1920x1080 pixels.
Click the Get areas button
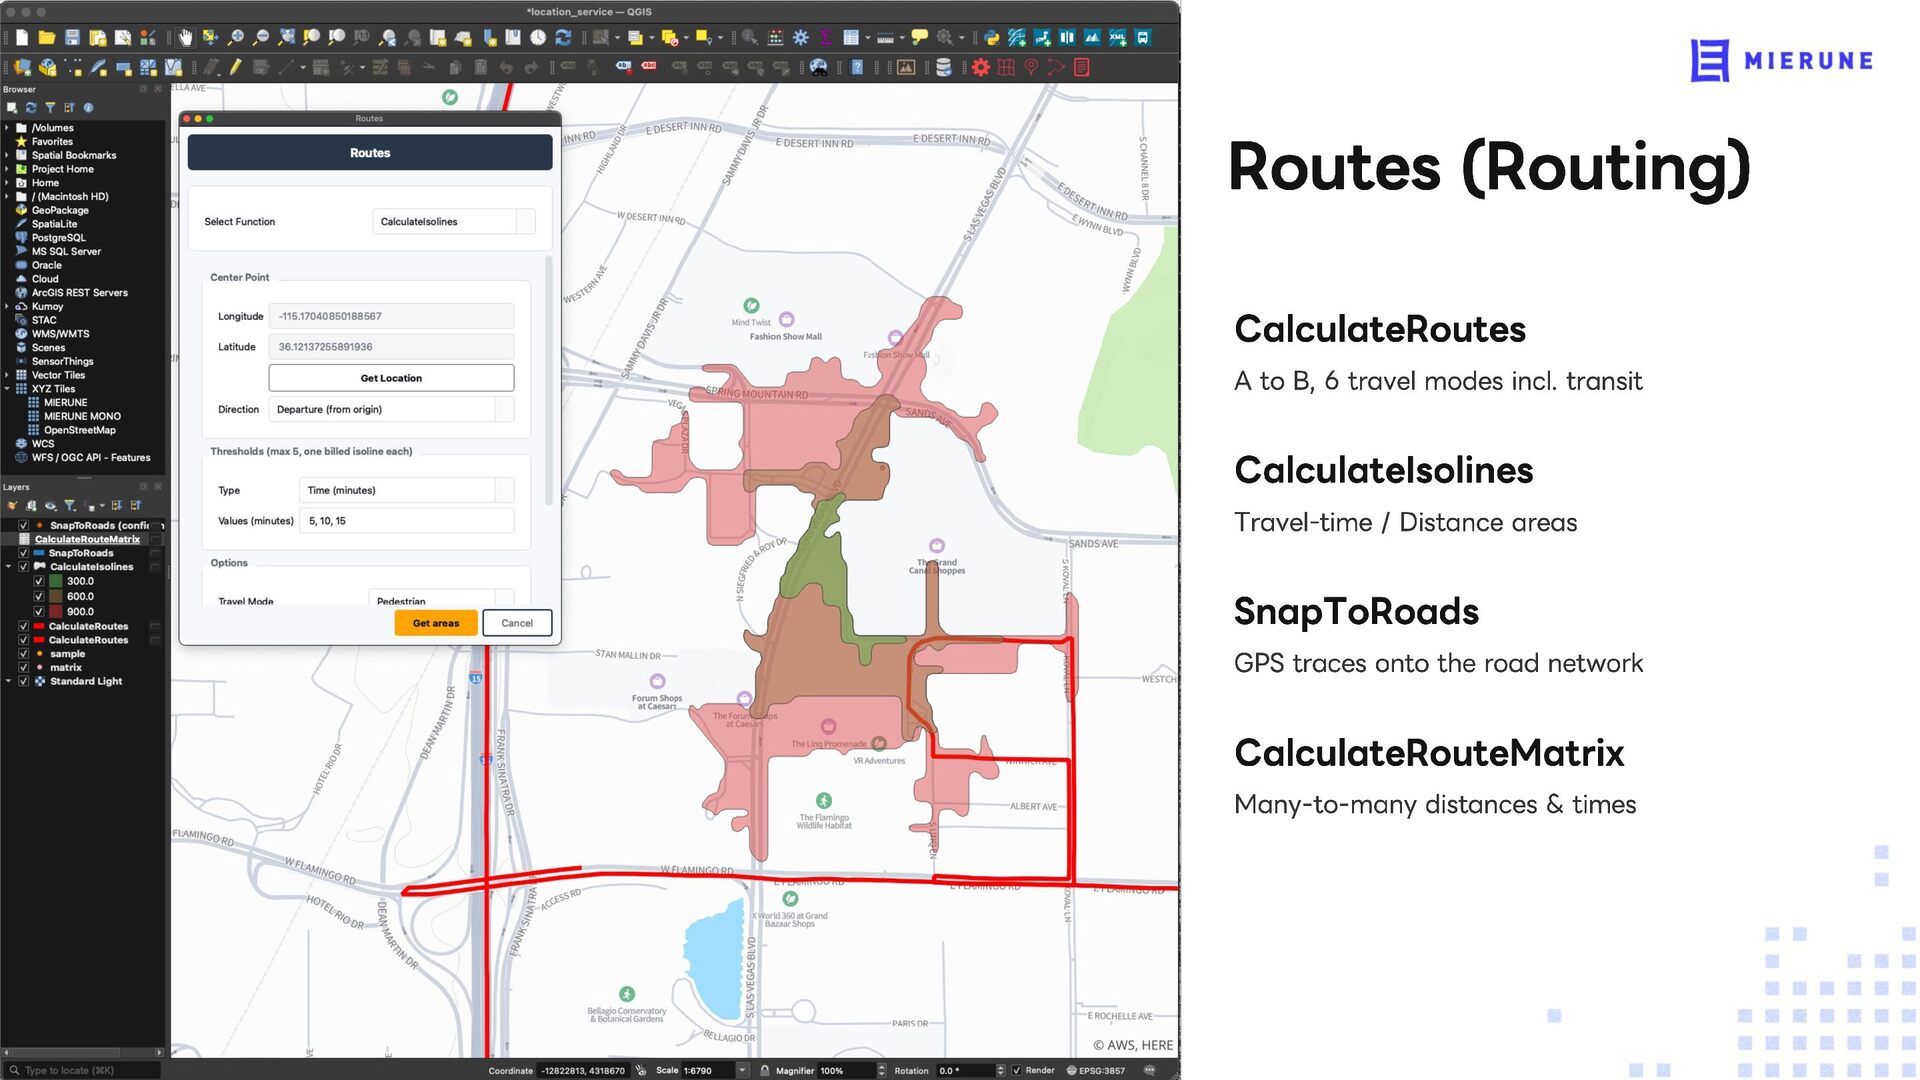coord(436,623)
